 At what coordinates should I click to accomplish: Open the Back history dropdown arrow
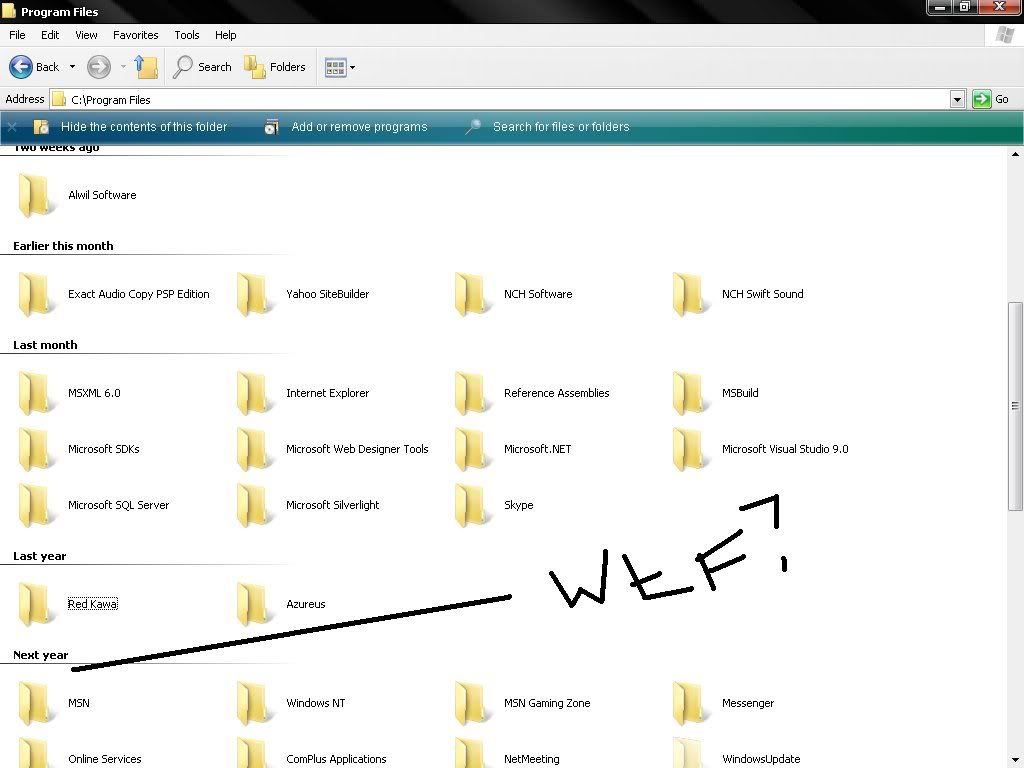click(72, 67)
